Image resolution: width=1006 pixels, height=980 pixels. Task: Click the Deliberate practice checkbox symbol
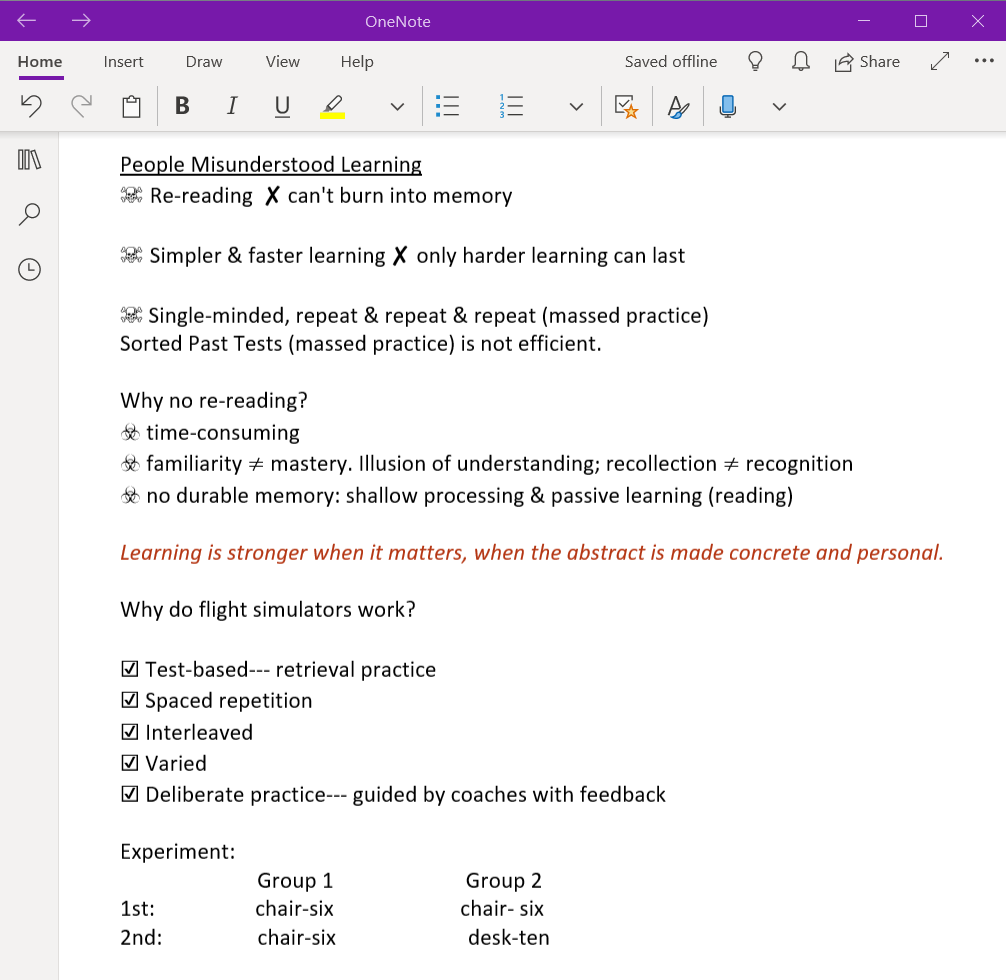130,795
